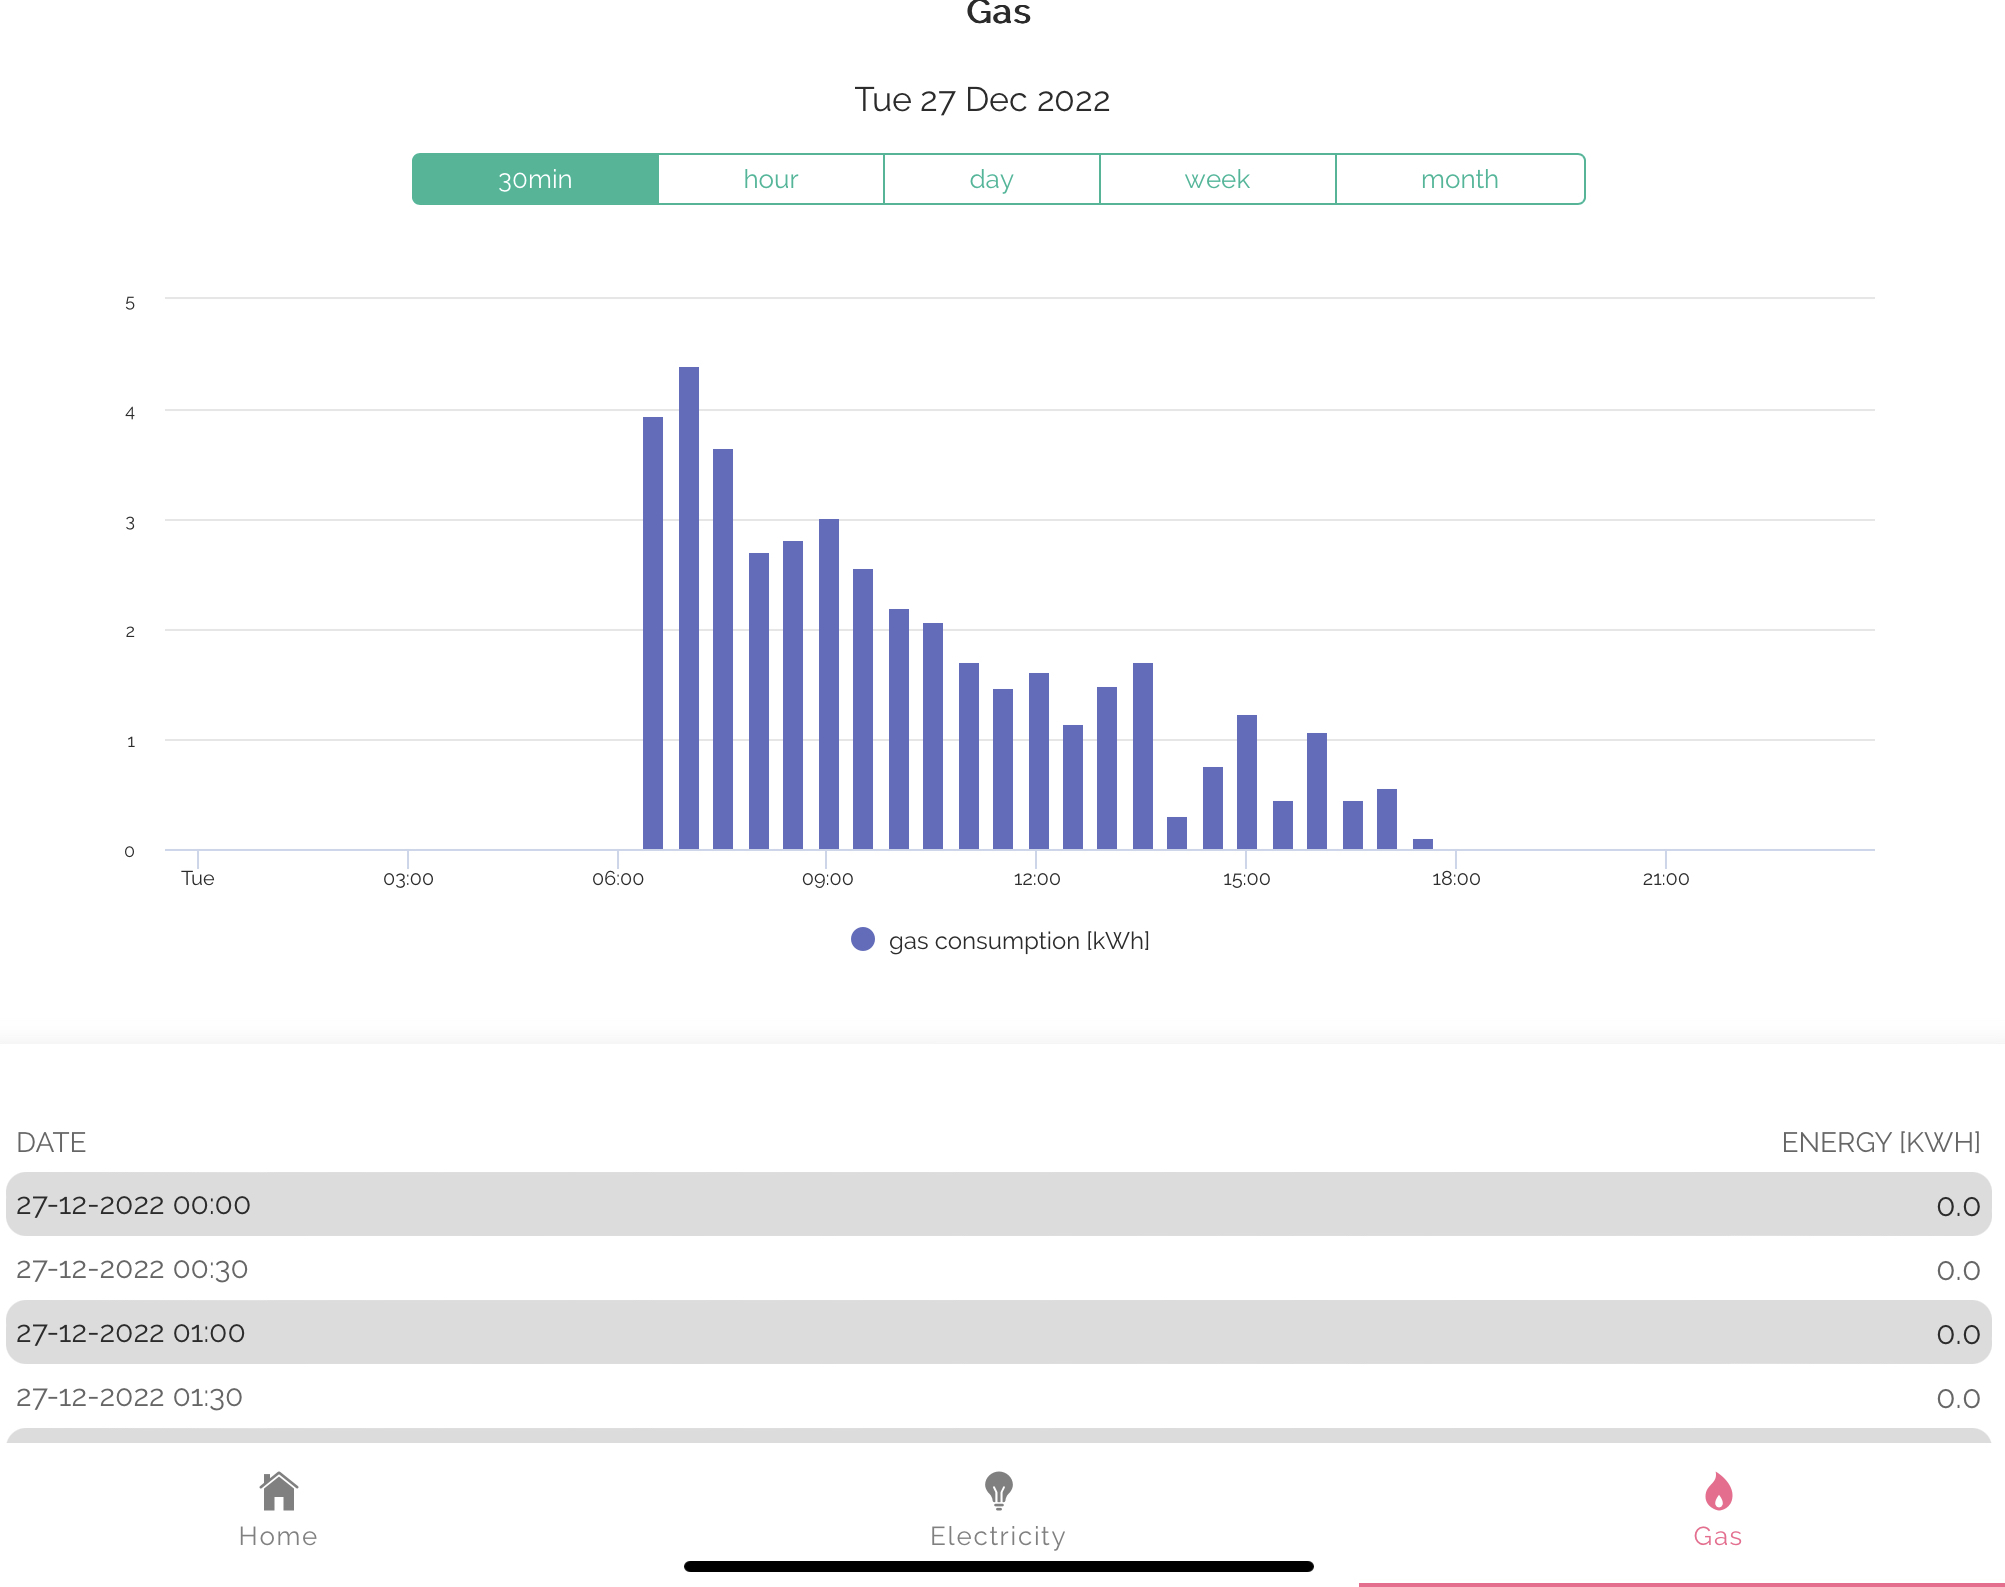
Task: Click the ENERGY [KWH] column header
Action: click(1880, 1142)
